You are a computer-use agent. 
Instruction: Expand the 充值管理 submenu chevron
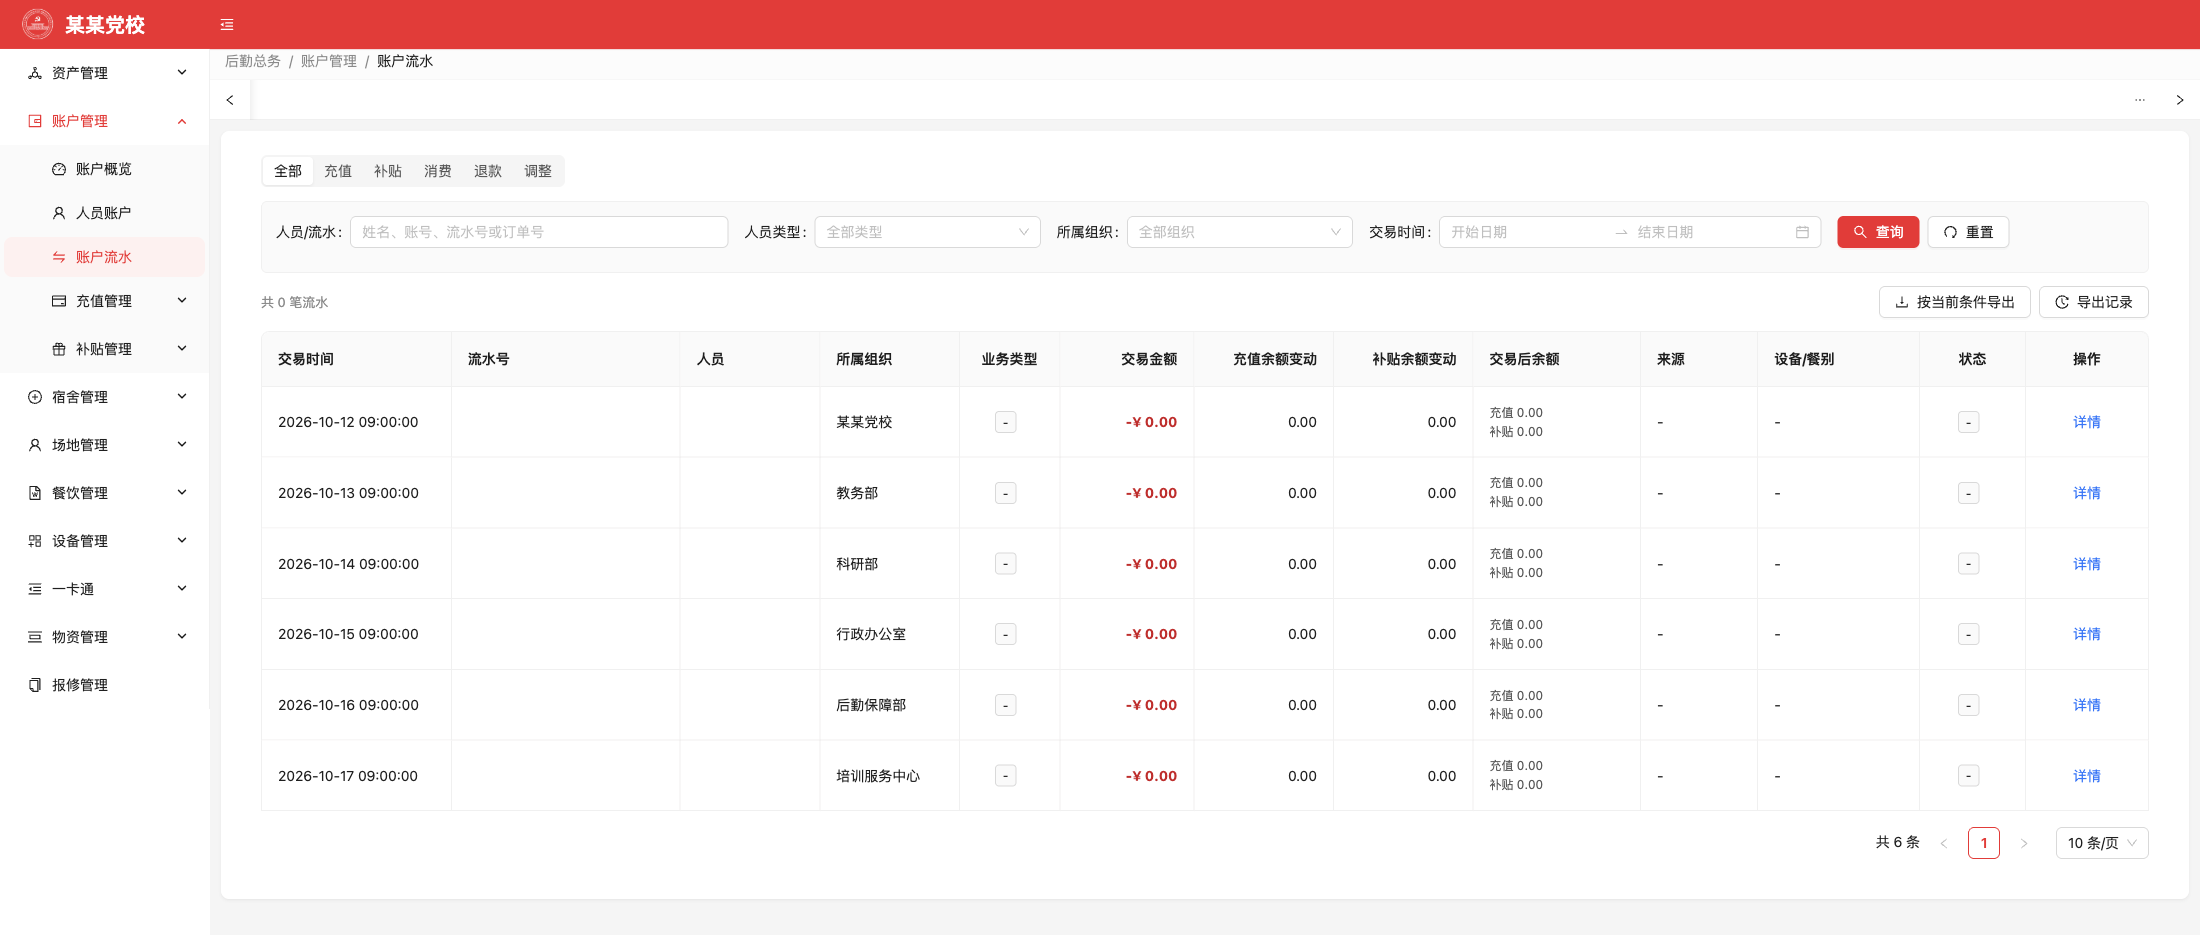tap(182, 300)
